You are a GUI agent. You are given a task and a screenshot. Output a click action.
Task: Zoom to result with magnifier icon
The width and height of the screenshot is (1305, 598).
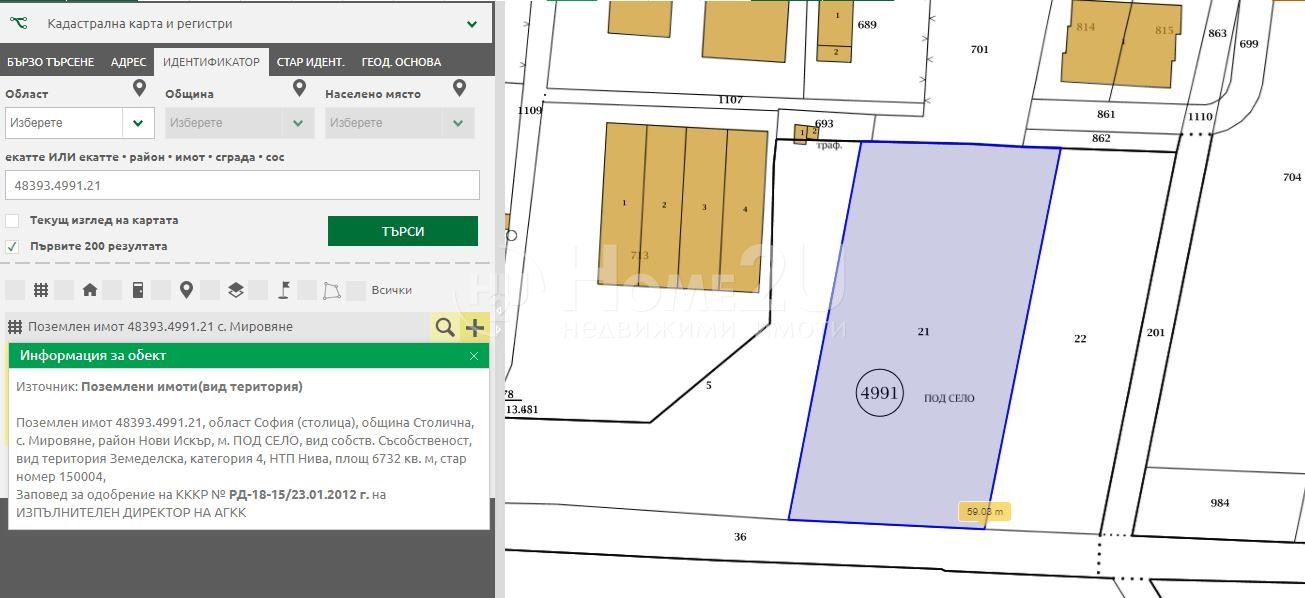point(445,327)
